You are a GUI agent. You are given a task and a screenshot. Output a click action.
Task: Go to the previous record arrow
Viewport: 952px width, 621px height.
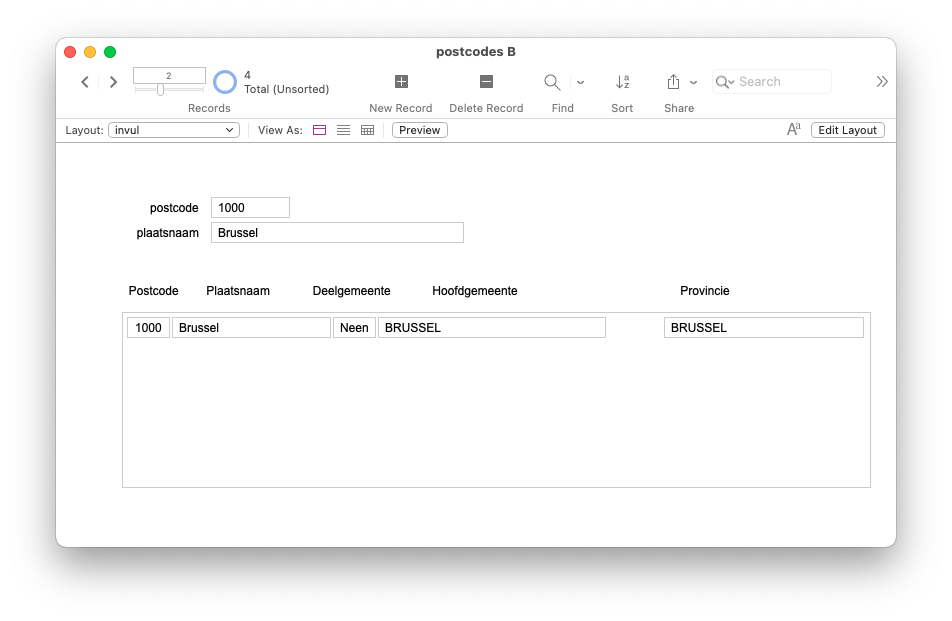coord(85,82)
